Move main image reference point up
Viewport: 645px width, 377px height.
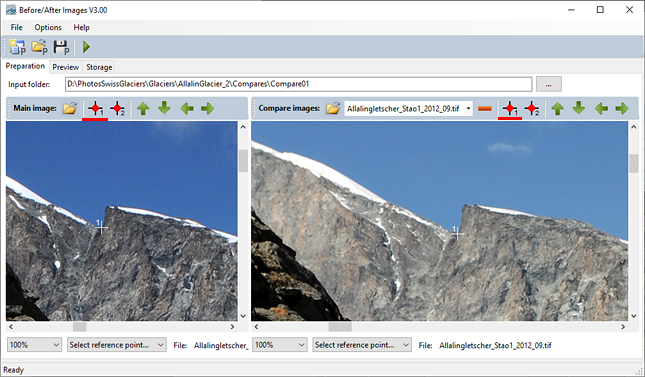click(x=143, y=109)
